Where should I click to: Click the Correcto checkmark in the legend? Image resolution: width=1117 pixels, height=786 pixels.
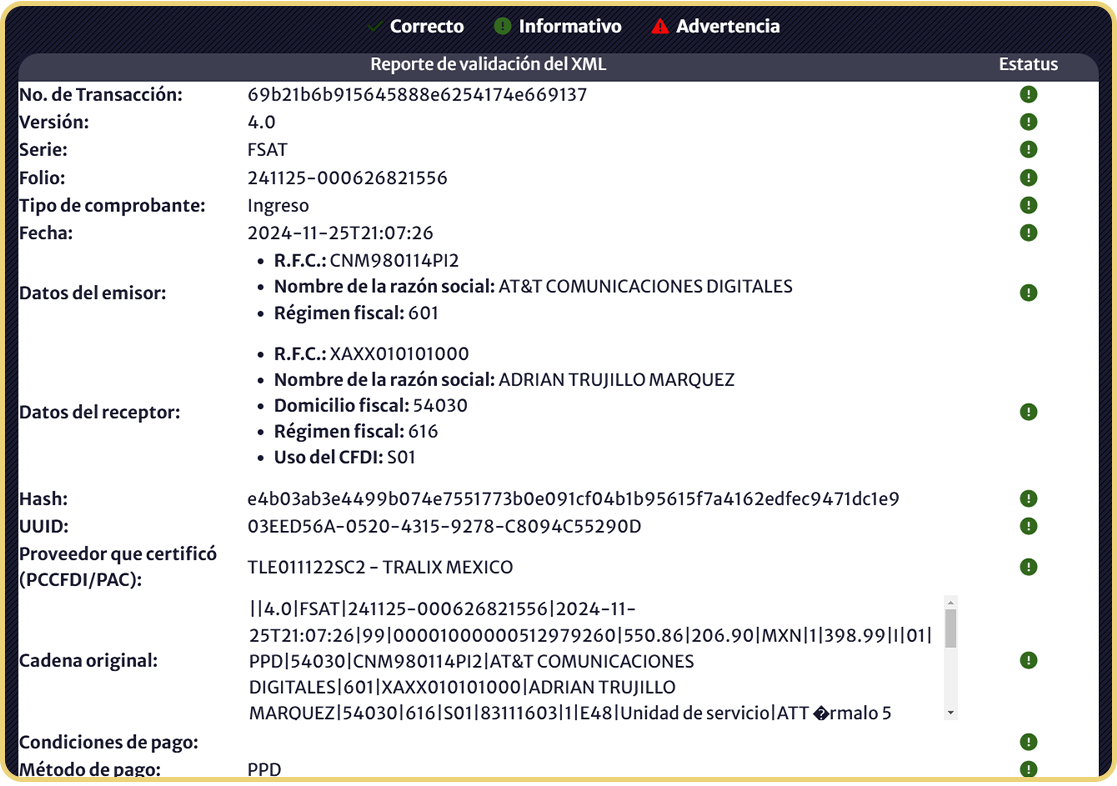pyautogui.click(x=375, y=27)
